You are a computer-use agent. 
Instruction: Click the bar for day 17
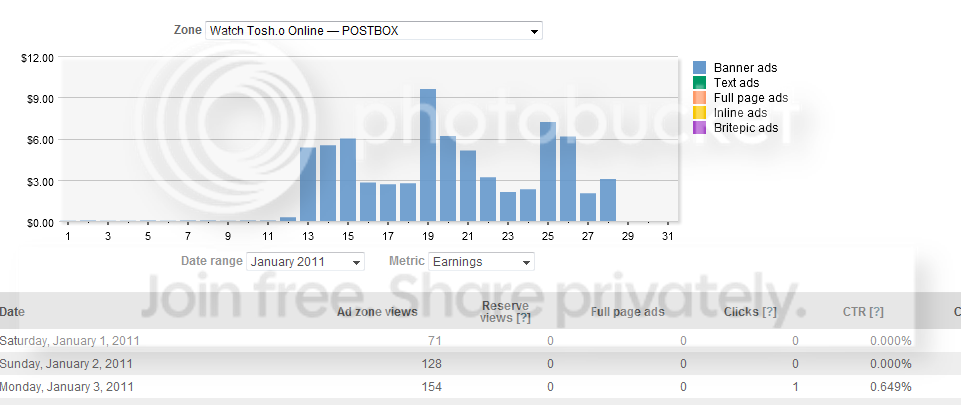(x=388, y=202)
